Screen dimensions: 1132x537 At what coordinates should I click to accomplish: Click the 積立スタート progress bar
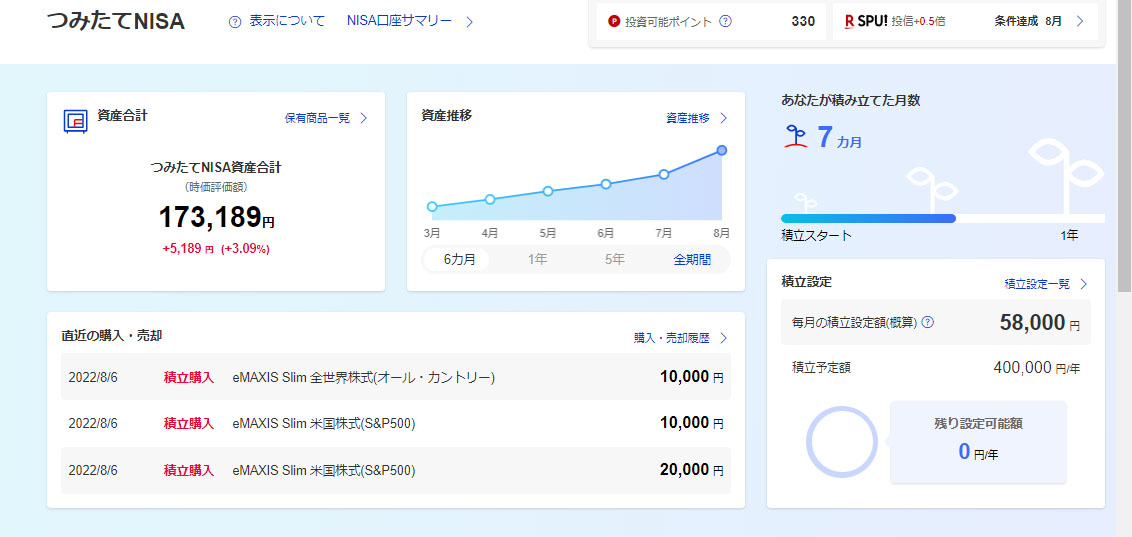[x=868, y=218]
